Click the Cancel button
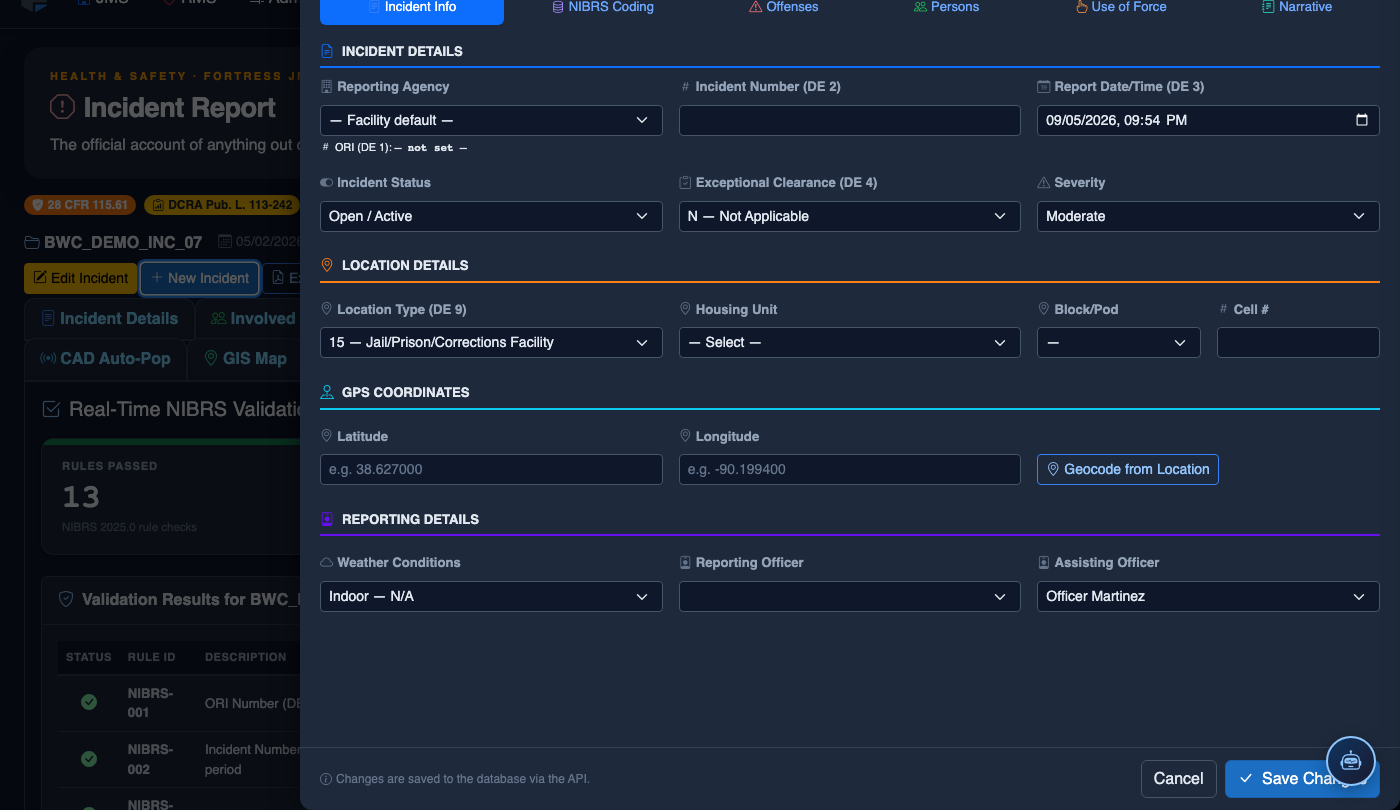This screenshot has height=810, width=1400. click(1178, 779)
